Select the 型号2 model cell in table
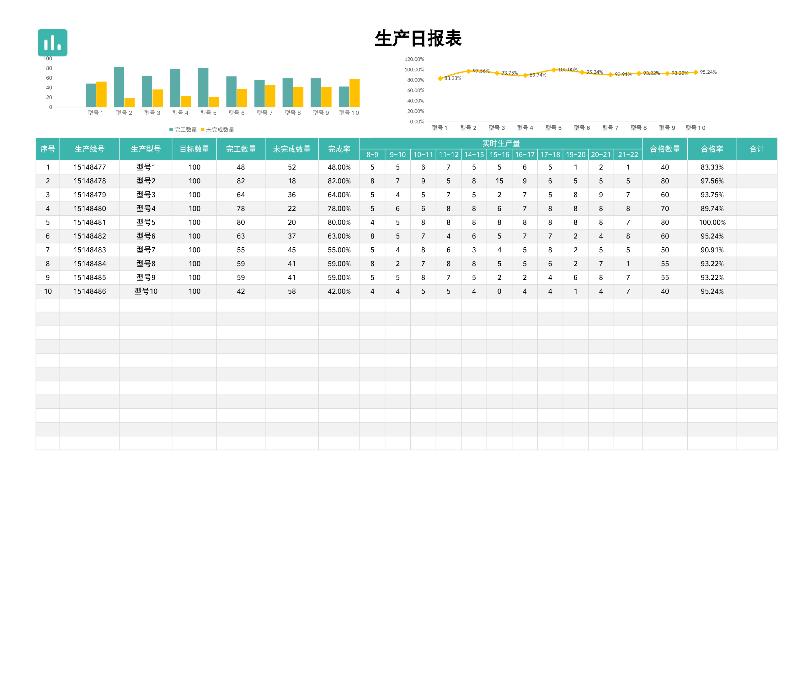The width and height of the screenshot is (800, 700). [x=145, y=181]
